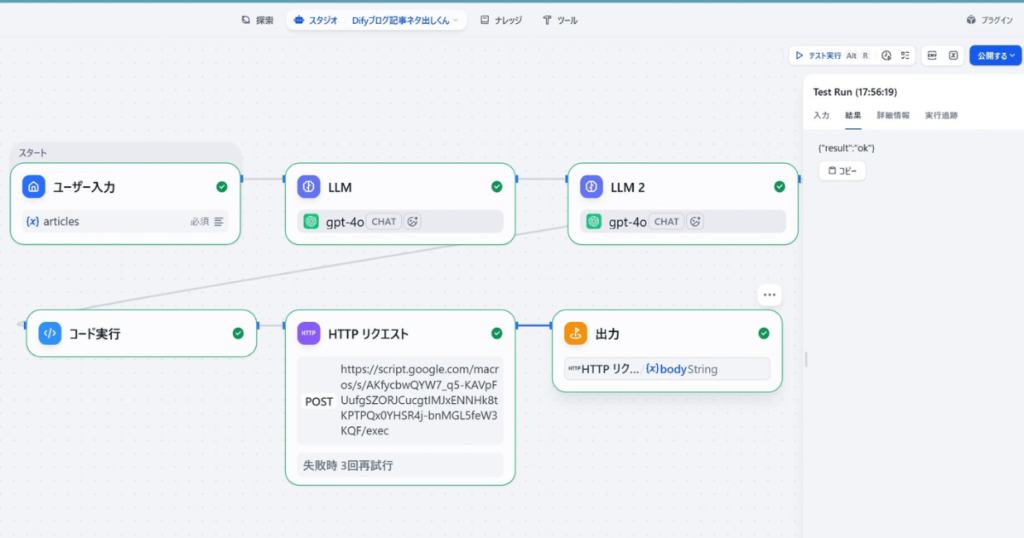Click the LLM node brain icon
This screenshot has height=538, width=1024.
click(x=309, y=187)
